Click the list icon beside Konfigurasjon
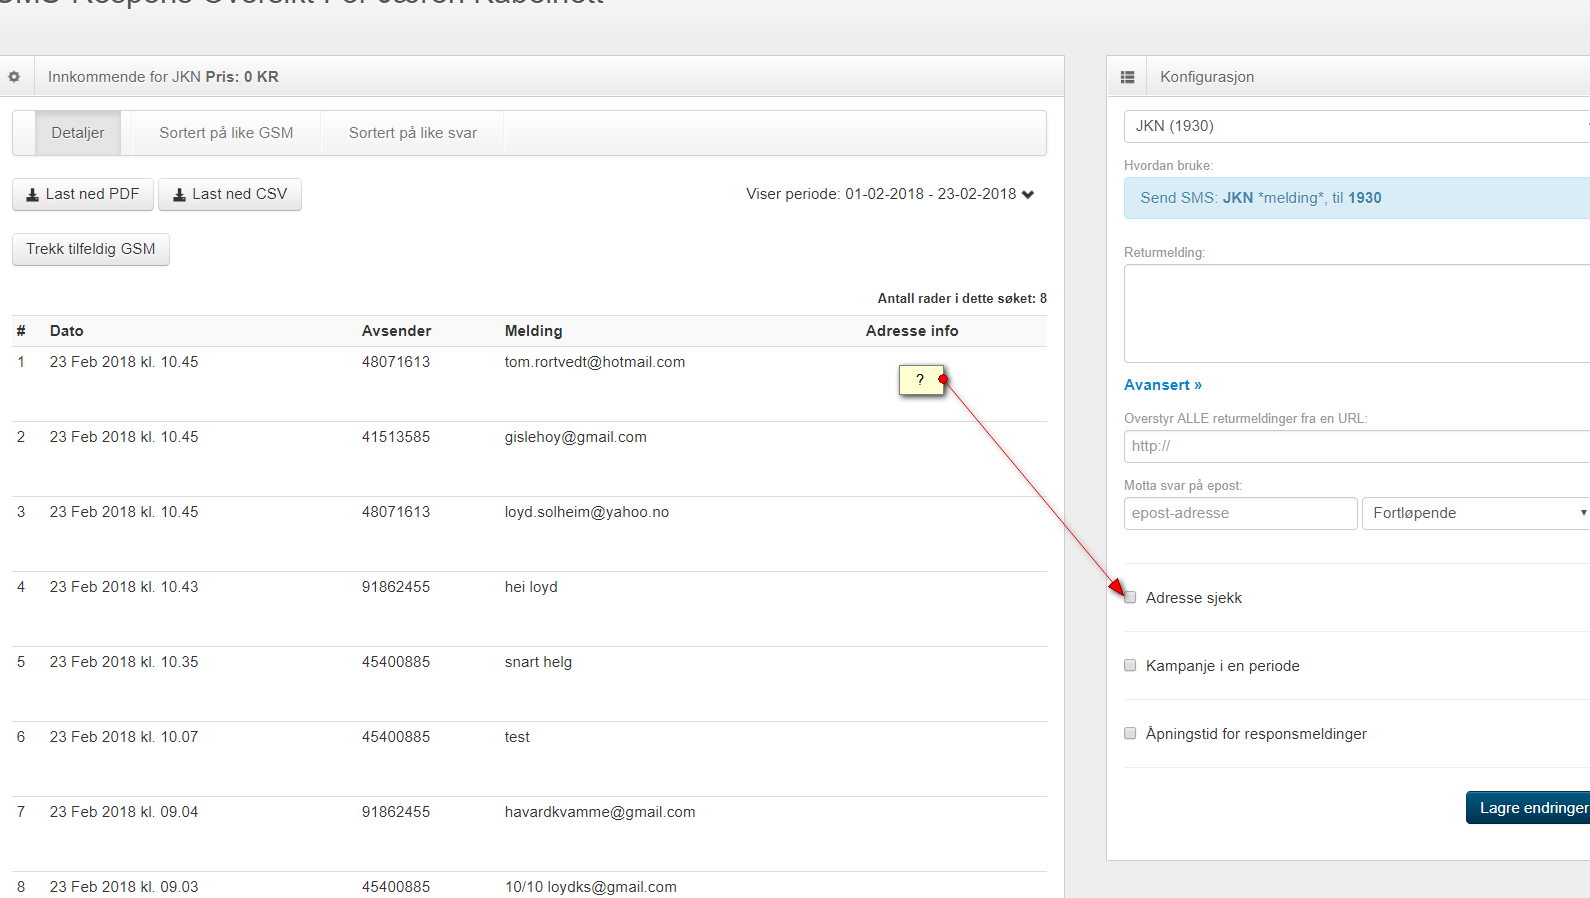Screen dimensions: 1590x898 pos(1127,77)
